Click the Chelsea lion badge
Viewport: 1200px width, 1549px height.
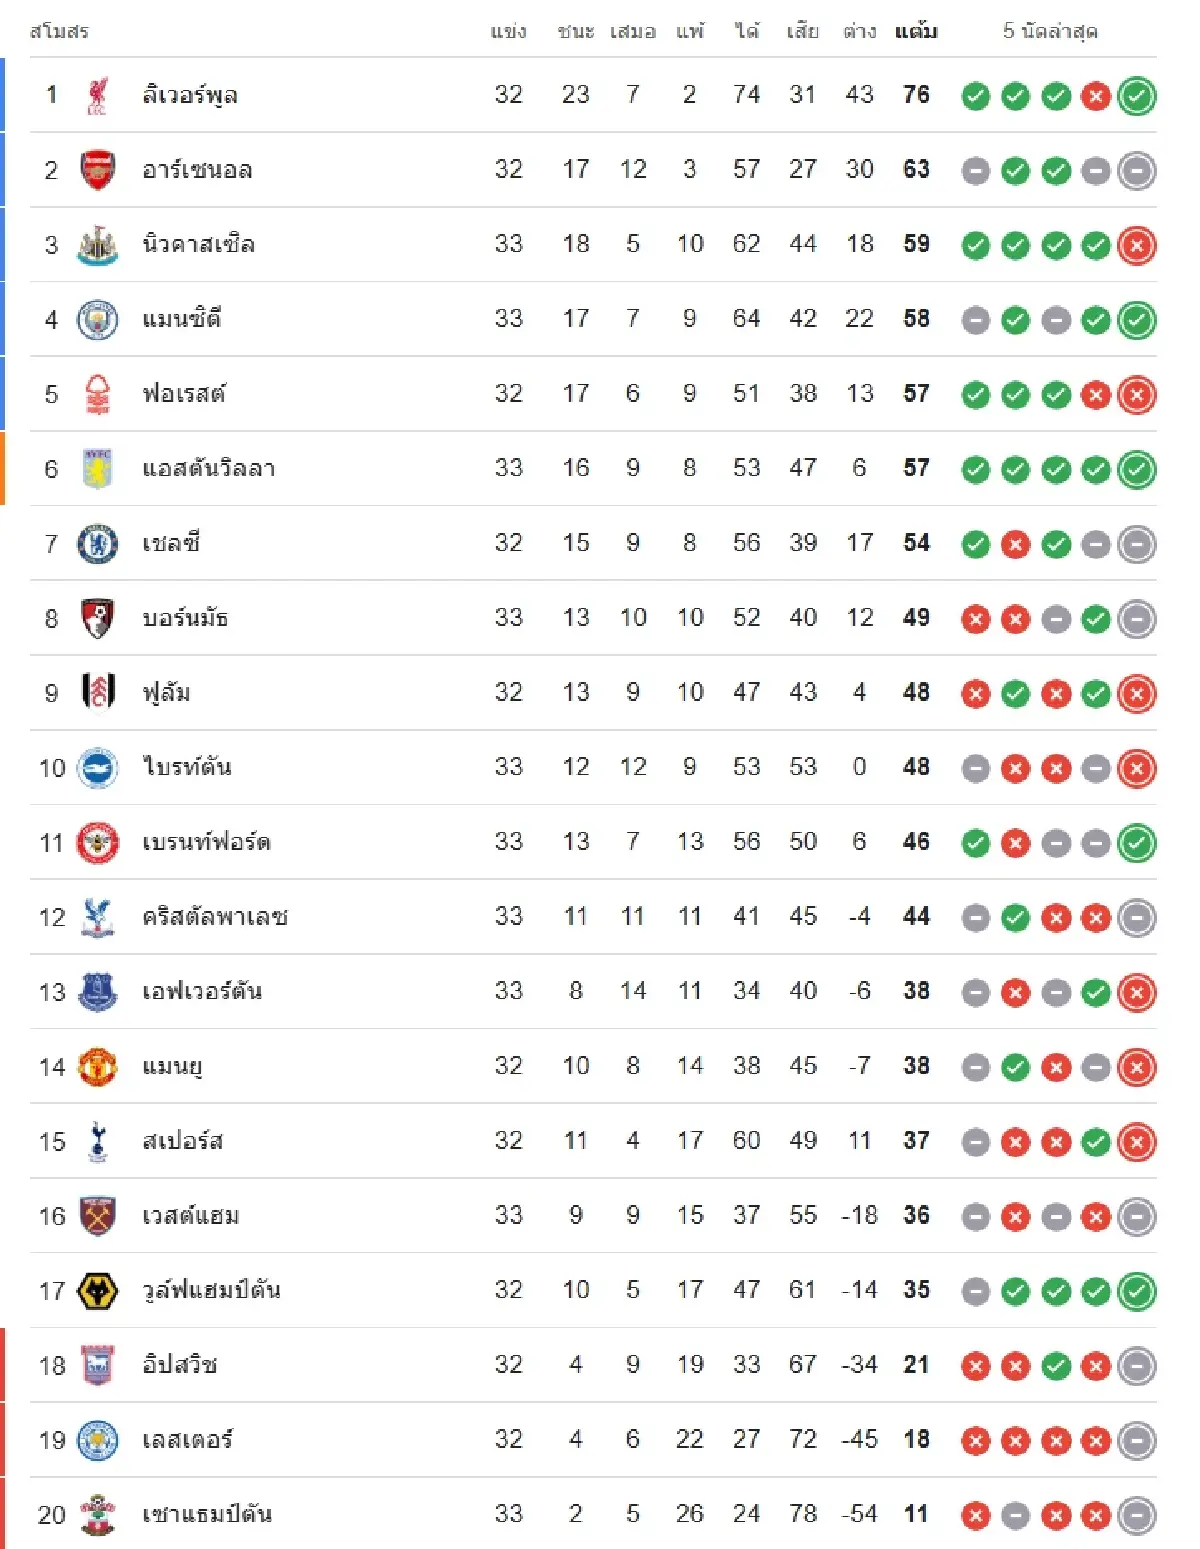96,543
